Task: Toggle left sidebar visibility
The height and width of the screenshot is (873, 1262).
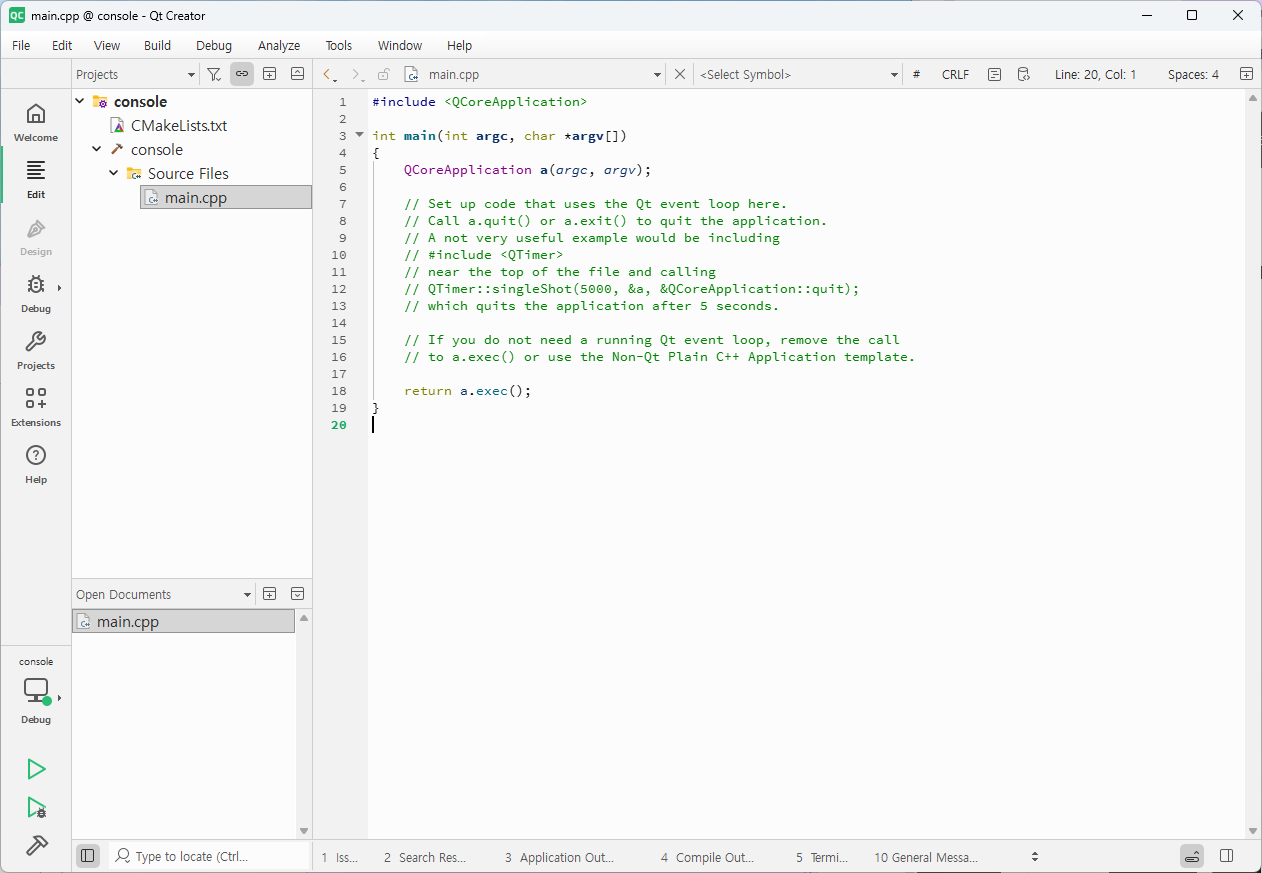Action: click(88, 856)
